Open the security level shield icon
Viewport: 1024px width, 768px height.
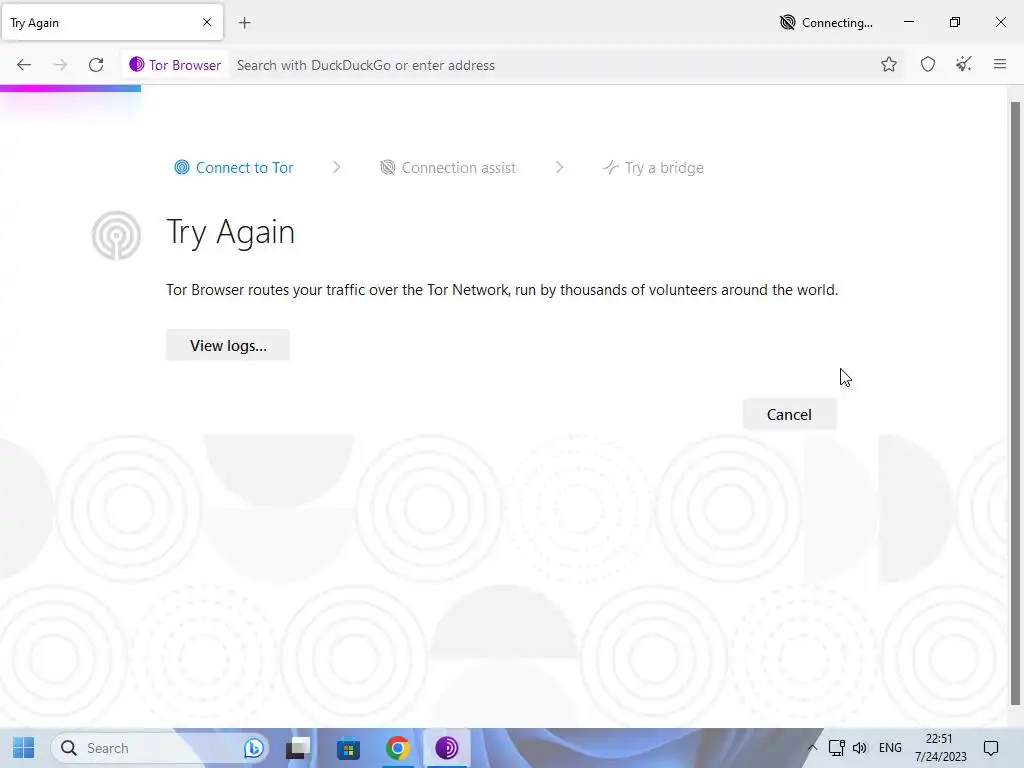(x=927, y=64)
